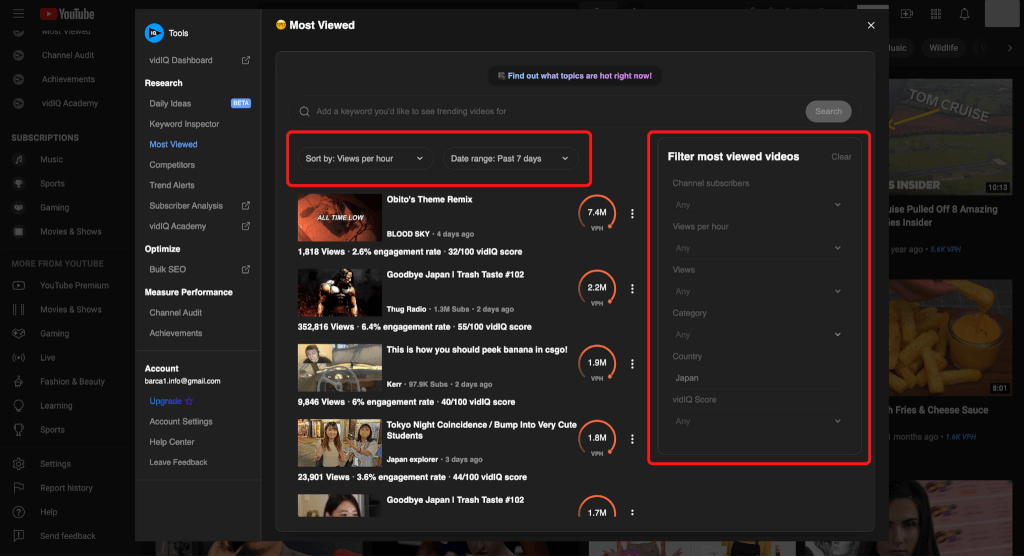Click three-dot menu for Obito's Theme Remix

click(x=632, y=213)
